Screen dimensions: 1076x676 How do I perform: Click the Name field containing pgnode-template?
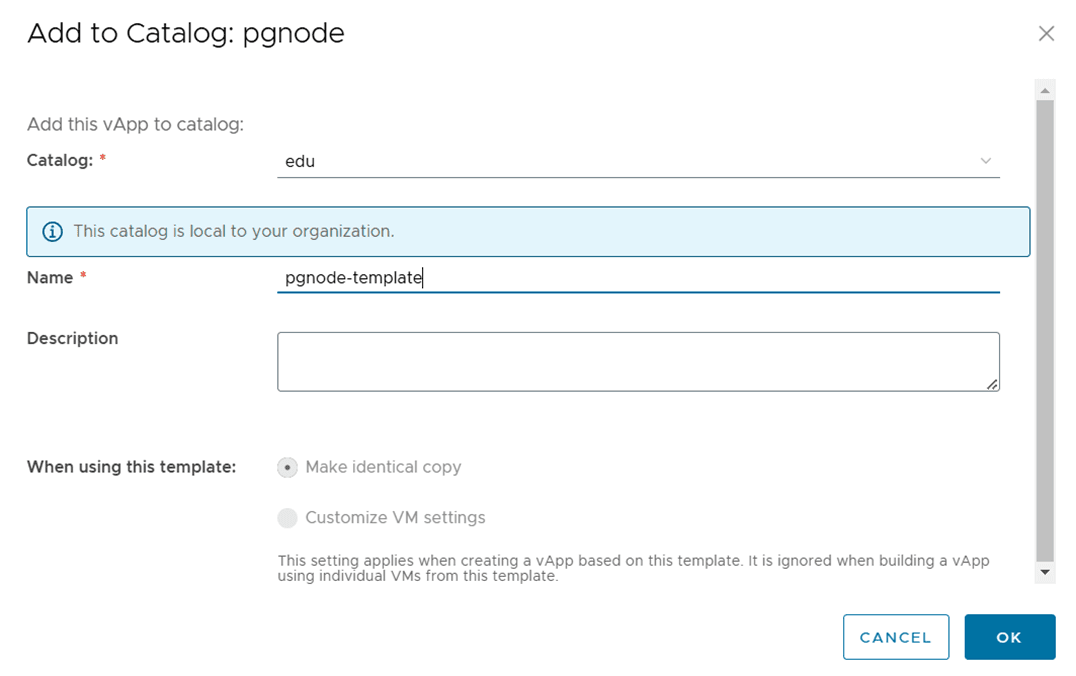coord(638,278)
